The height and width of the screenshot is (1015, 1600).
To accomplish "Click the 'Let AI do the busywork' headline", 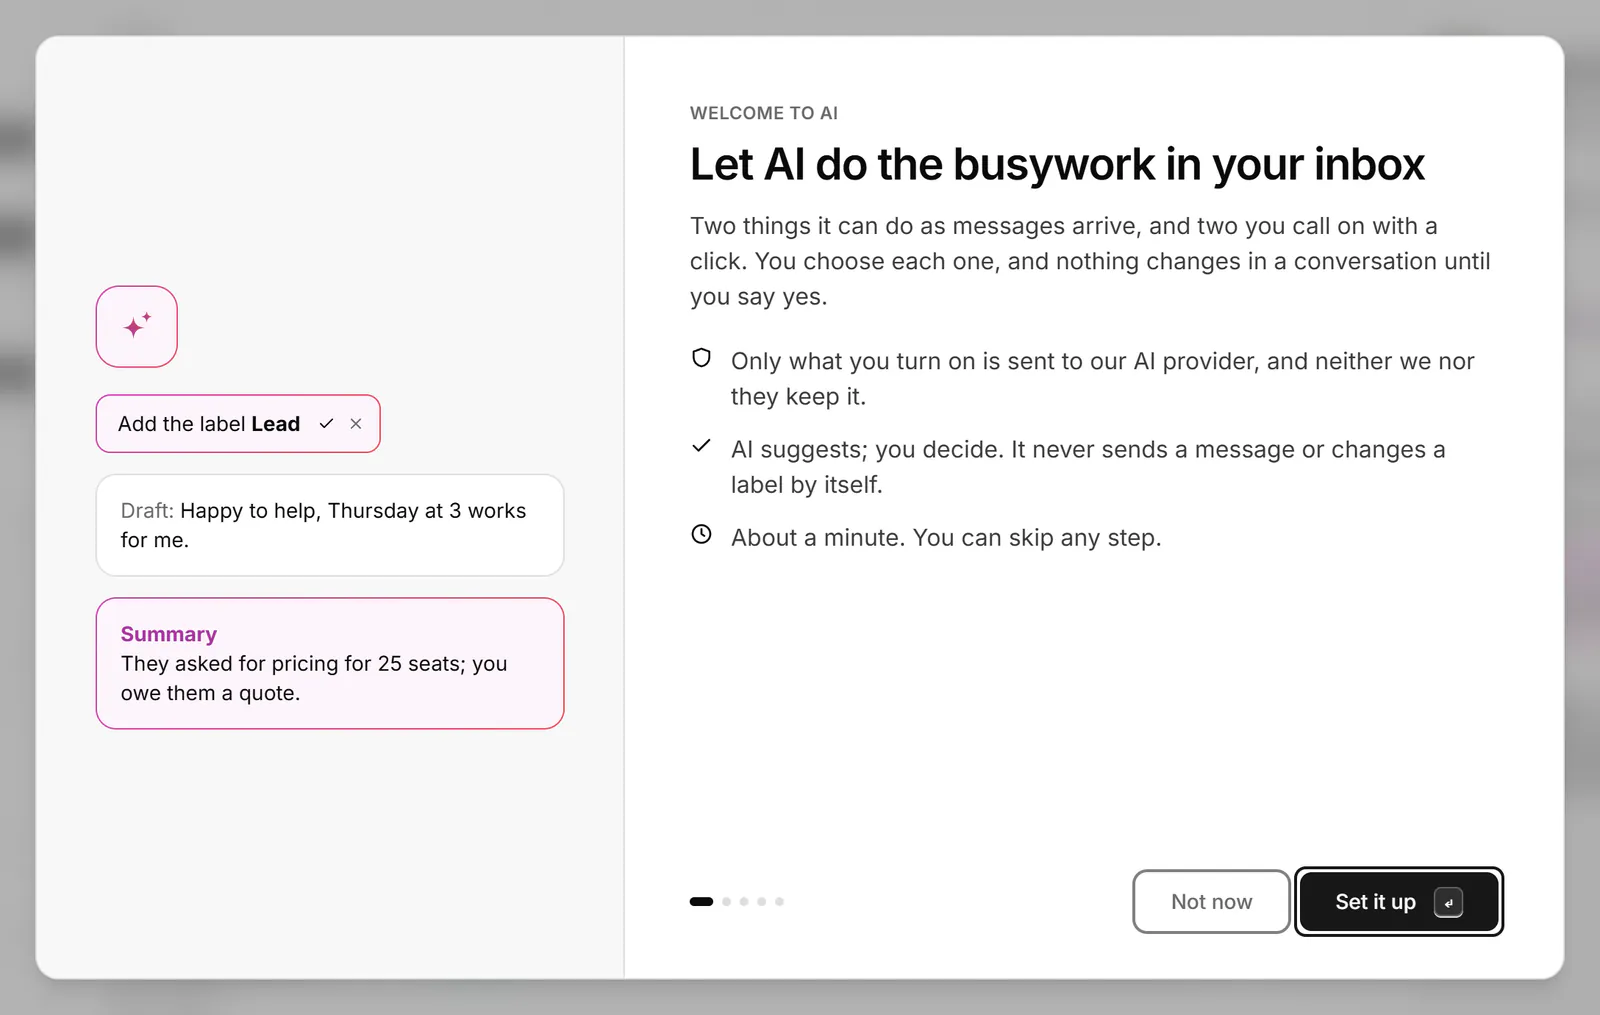I will point(1057,164).
